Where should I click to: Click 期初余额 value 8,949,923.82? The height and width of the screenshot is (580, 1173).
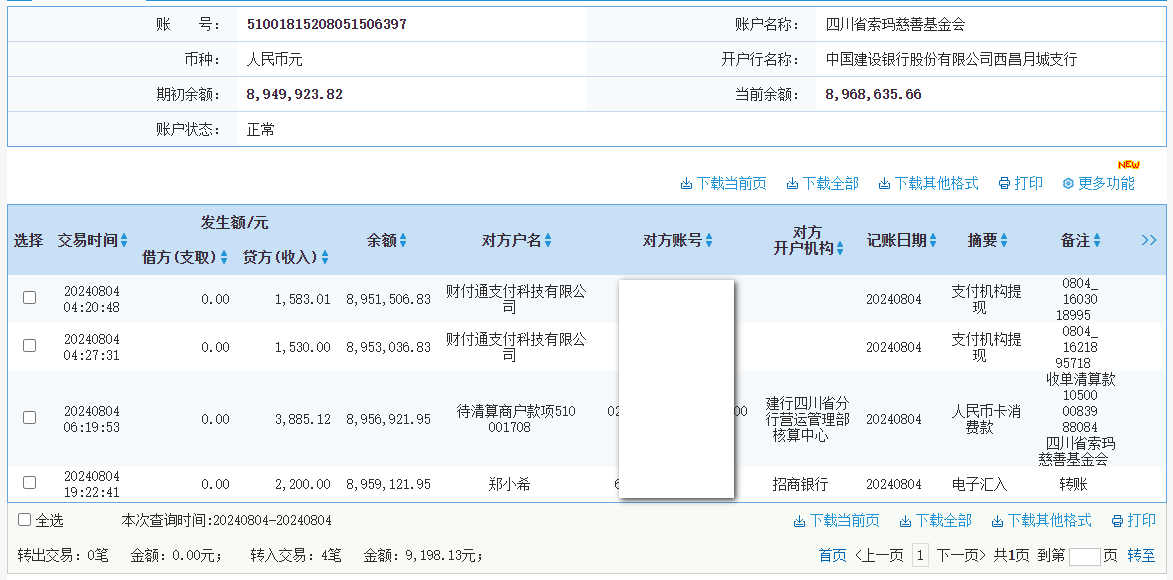click(x=295, y=94)
